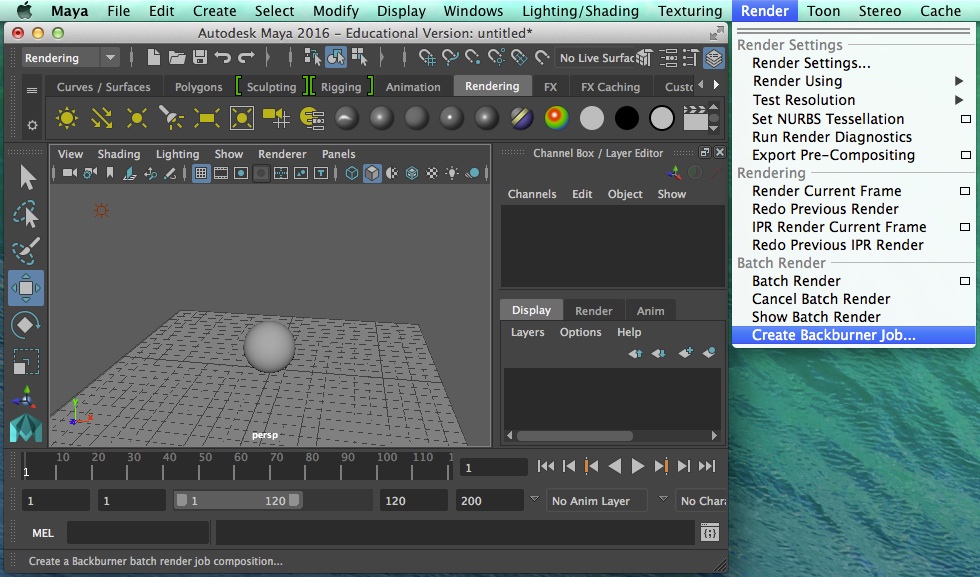Toggle the resolution gate in the viewport
980x577 pixels.
pyautogui.click(x=241, y=173)
